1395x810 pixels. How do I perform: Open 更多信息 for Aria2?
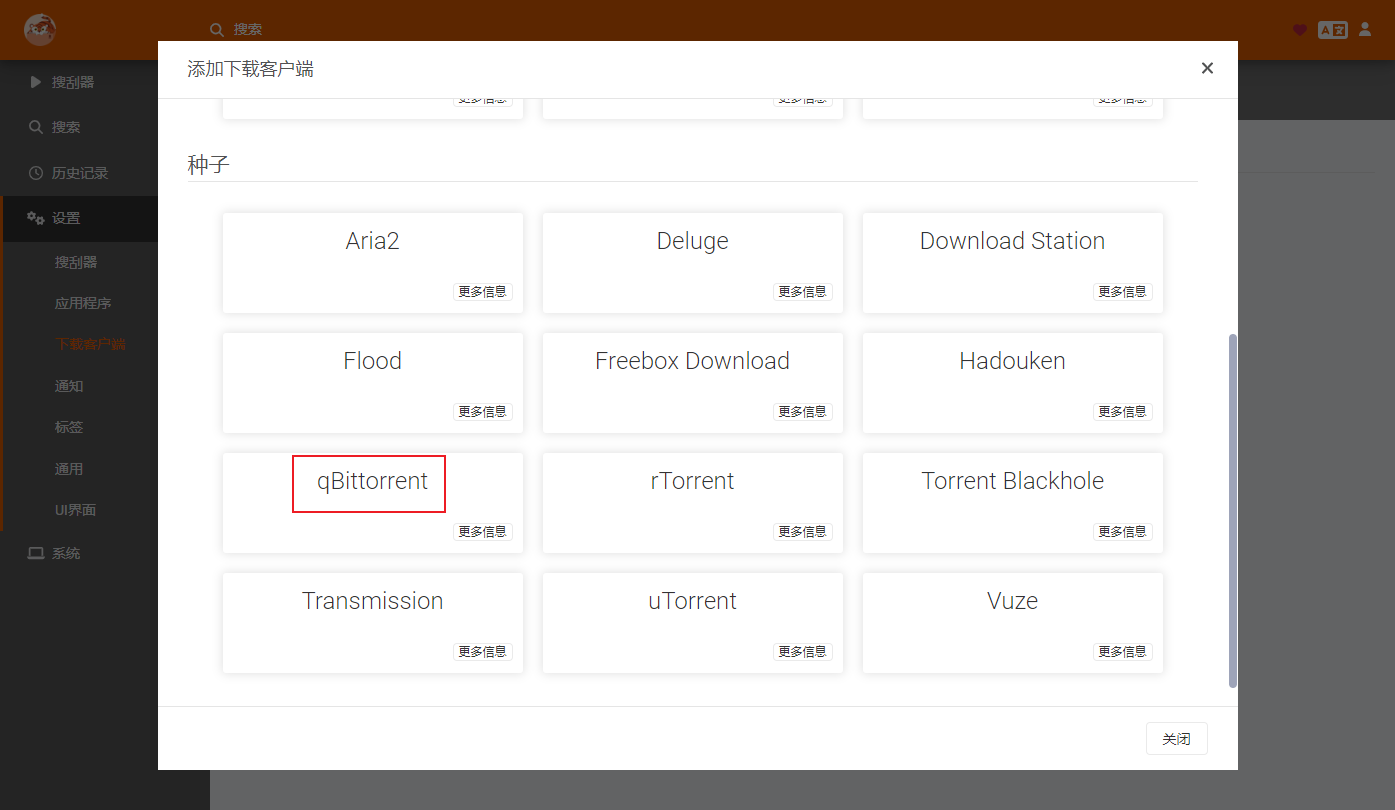483,292
